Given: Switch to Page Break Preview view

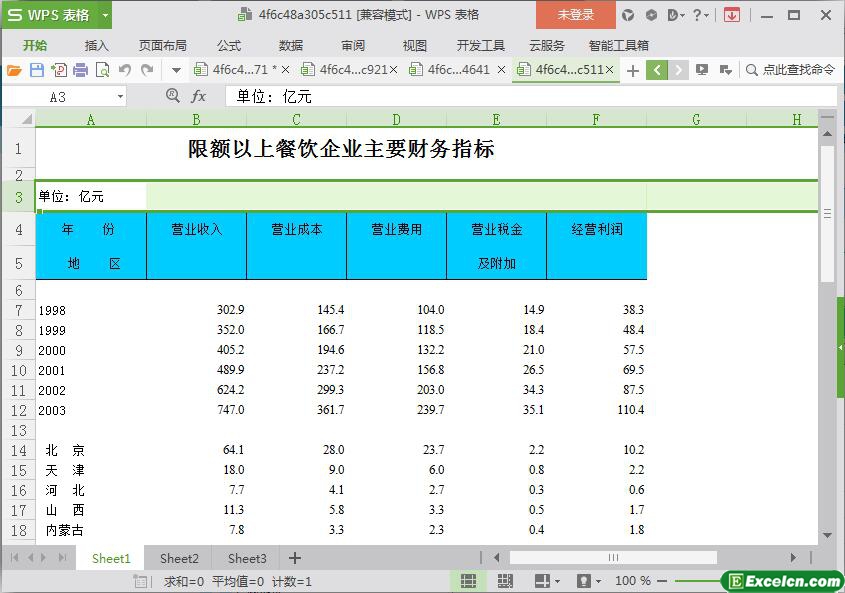Looking at the screenshot, I should [505, 581].
